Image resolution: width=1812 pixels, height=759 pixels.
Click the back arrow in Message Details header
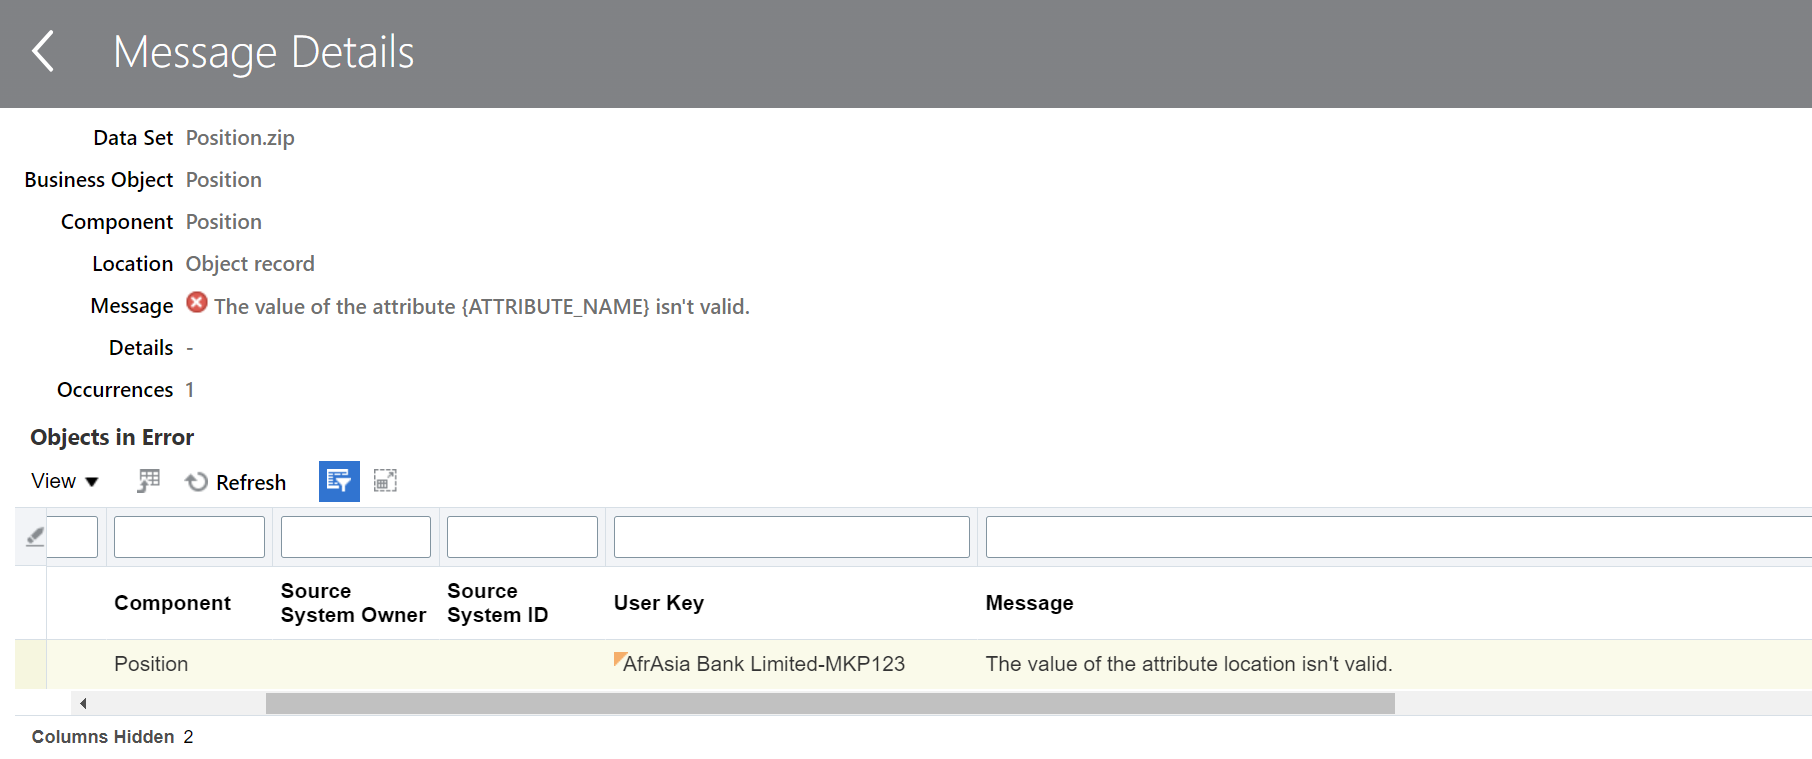click(x=44, y=51)
